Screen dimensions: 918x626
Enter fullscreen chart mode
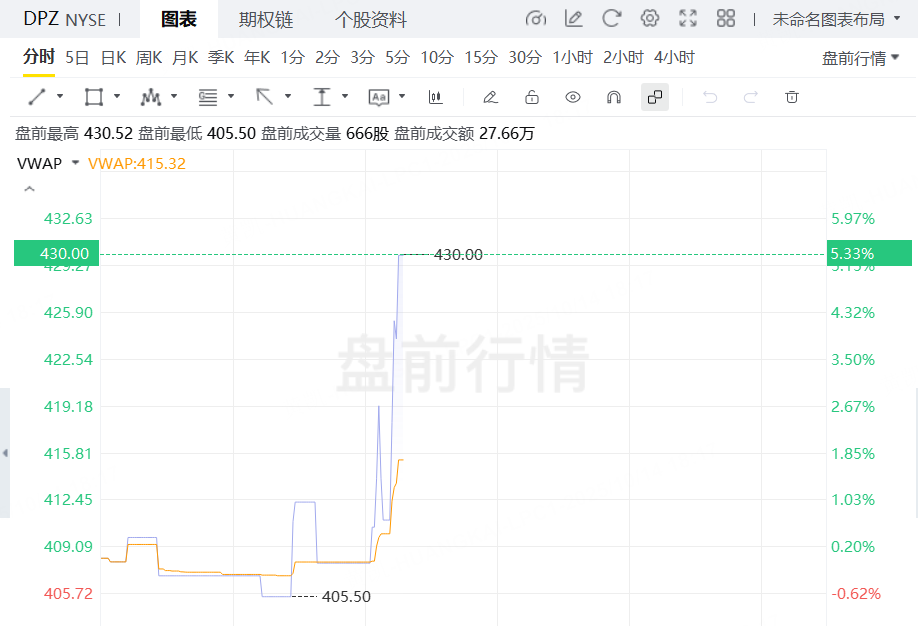(x=688, y=18)
